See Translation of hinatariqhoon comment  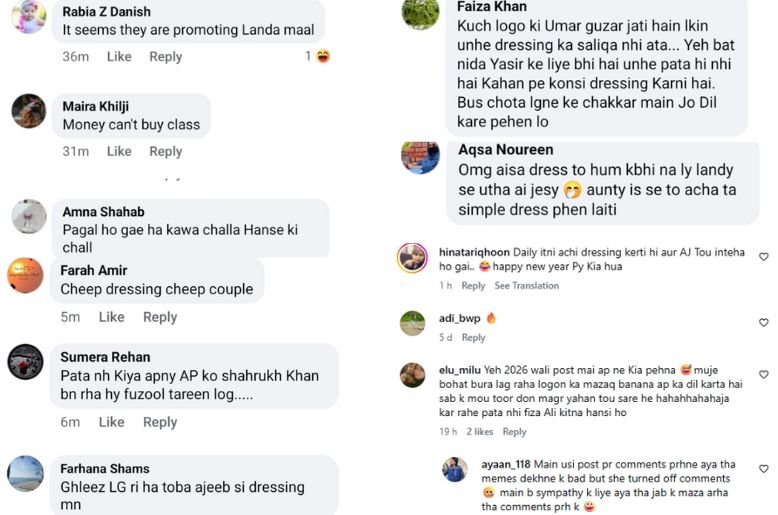click(x=526, y=286)
